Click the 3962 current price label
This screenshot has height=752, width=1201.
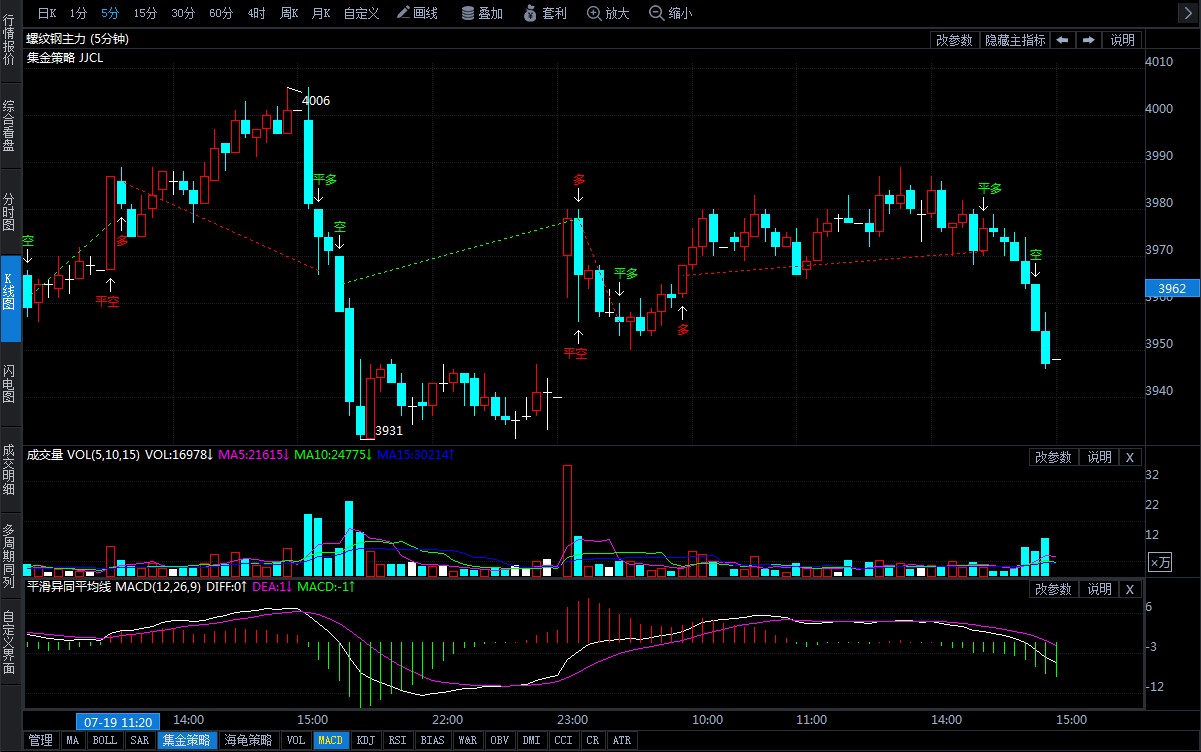click(x=1171, y=289)
